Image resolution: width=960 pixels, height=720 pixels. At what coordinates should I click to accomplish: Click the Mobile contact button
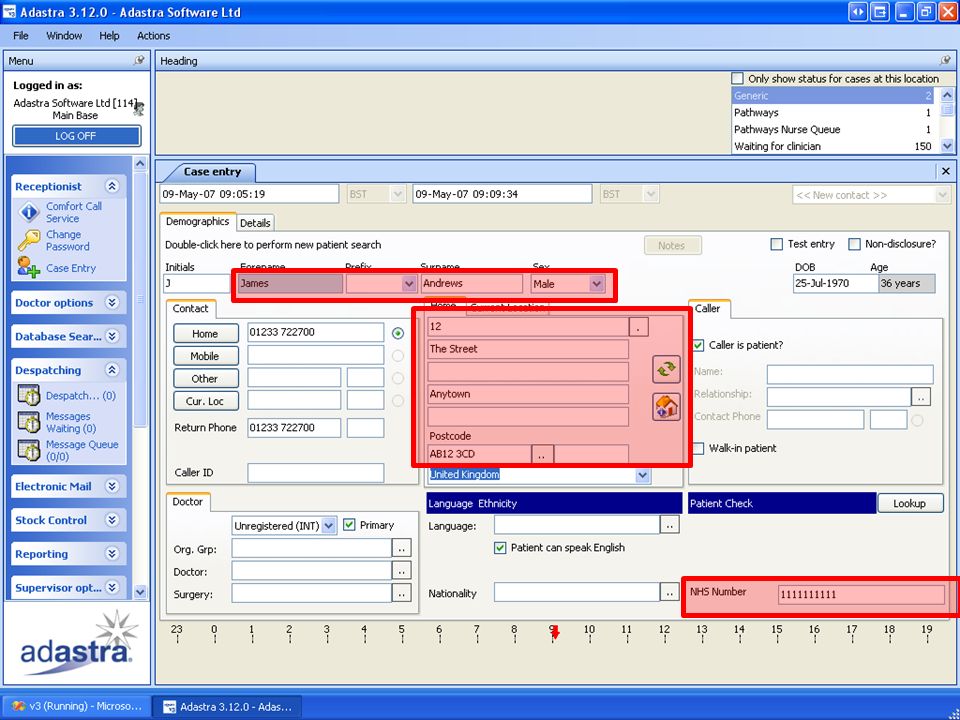(x=206, y=356)
